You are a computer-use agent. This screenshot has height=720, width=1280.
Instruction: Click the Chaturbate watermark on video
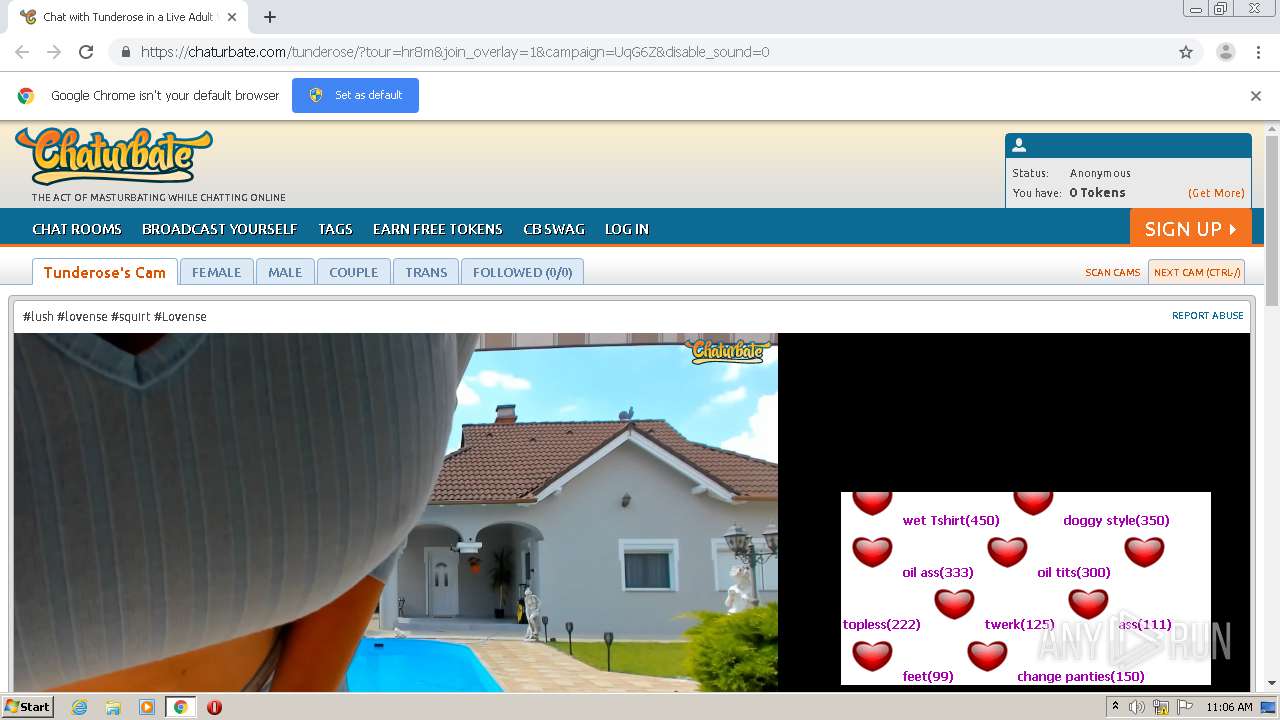(x=728, y=351)
